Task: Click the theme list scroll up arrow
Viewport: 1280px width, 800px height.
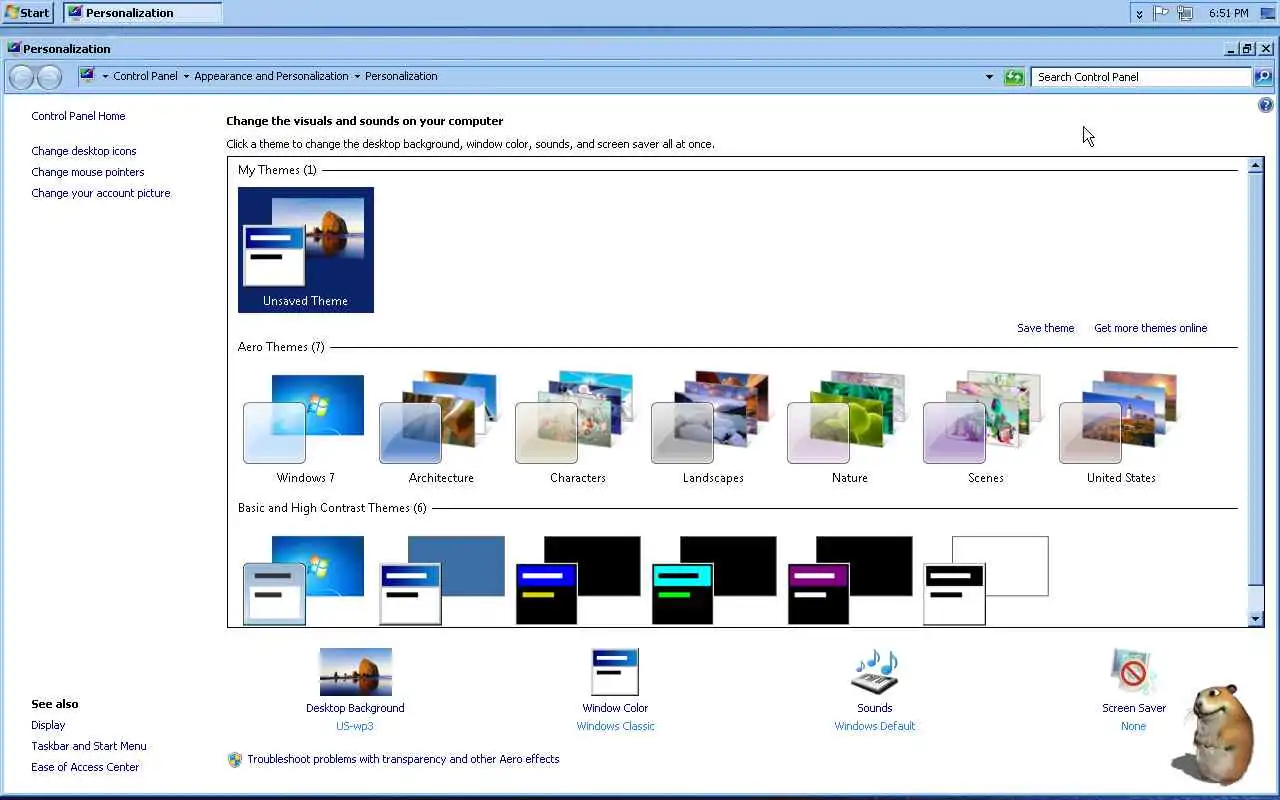Action: (x=1256, y=165)
